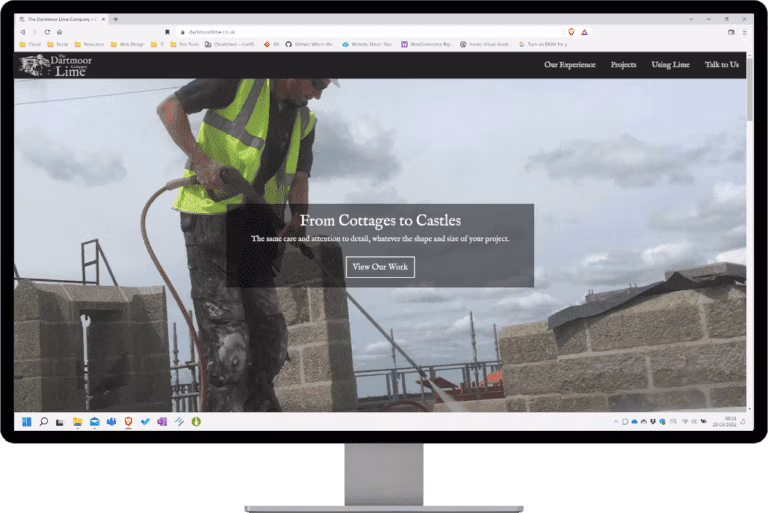768x513 pixels.
Task: Go back using the browser back arrow
Action: click(23, 32)
